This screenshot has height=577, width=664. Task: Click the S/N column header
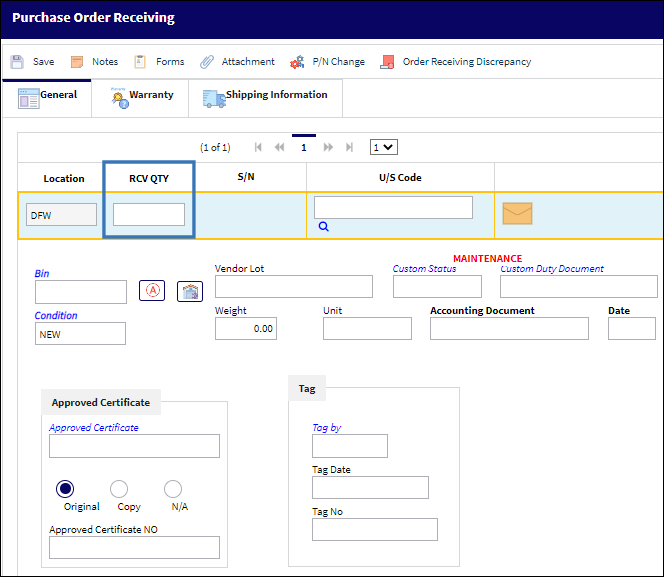click(x=246, y=177)
